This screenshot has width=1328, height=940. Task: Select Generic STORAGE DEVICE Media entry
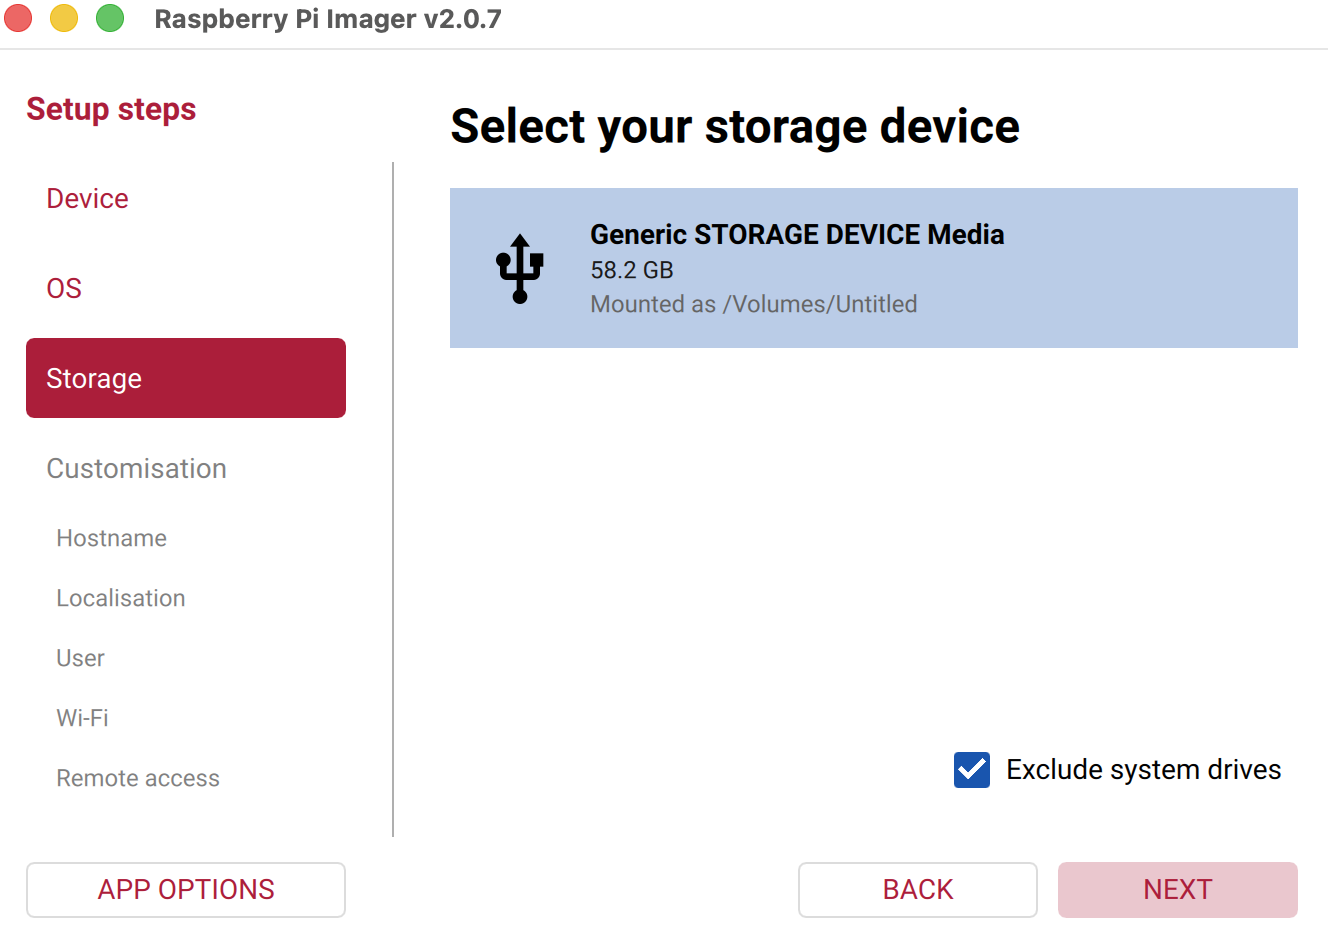tap(874, 268)
